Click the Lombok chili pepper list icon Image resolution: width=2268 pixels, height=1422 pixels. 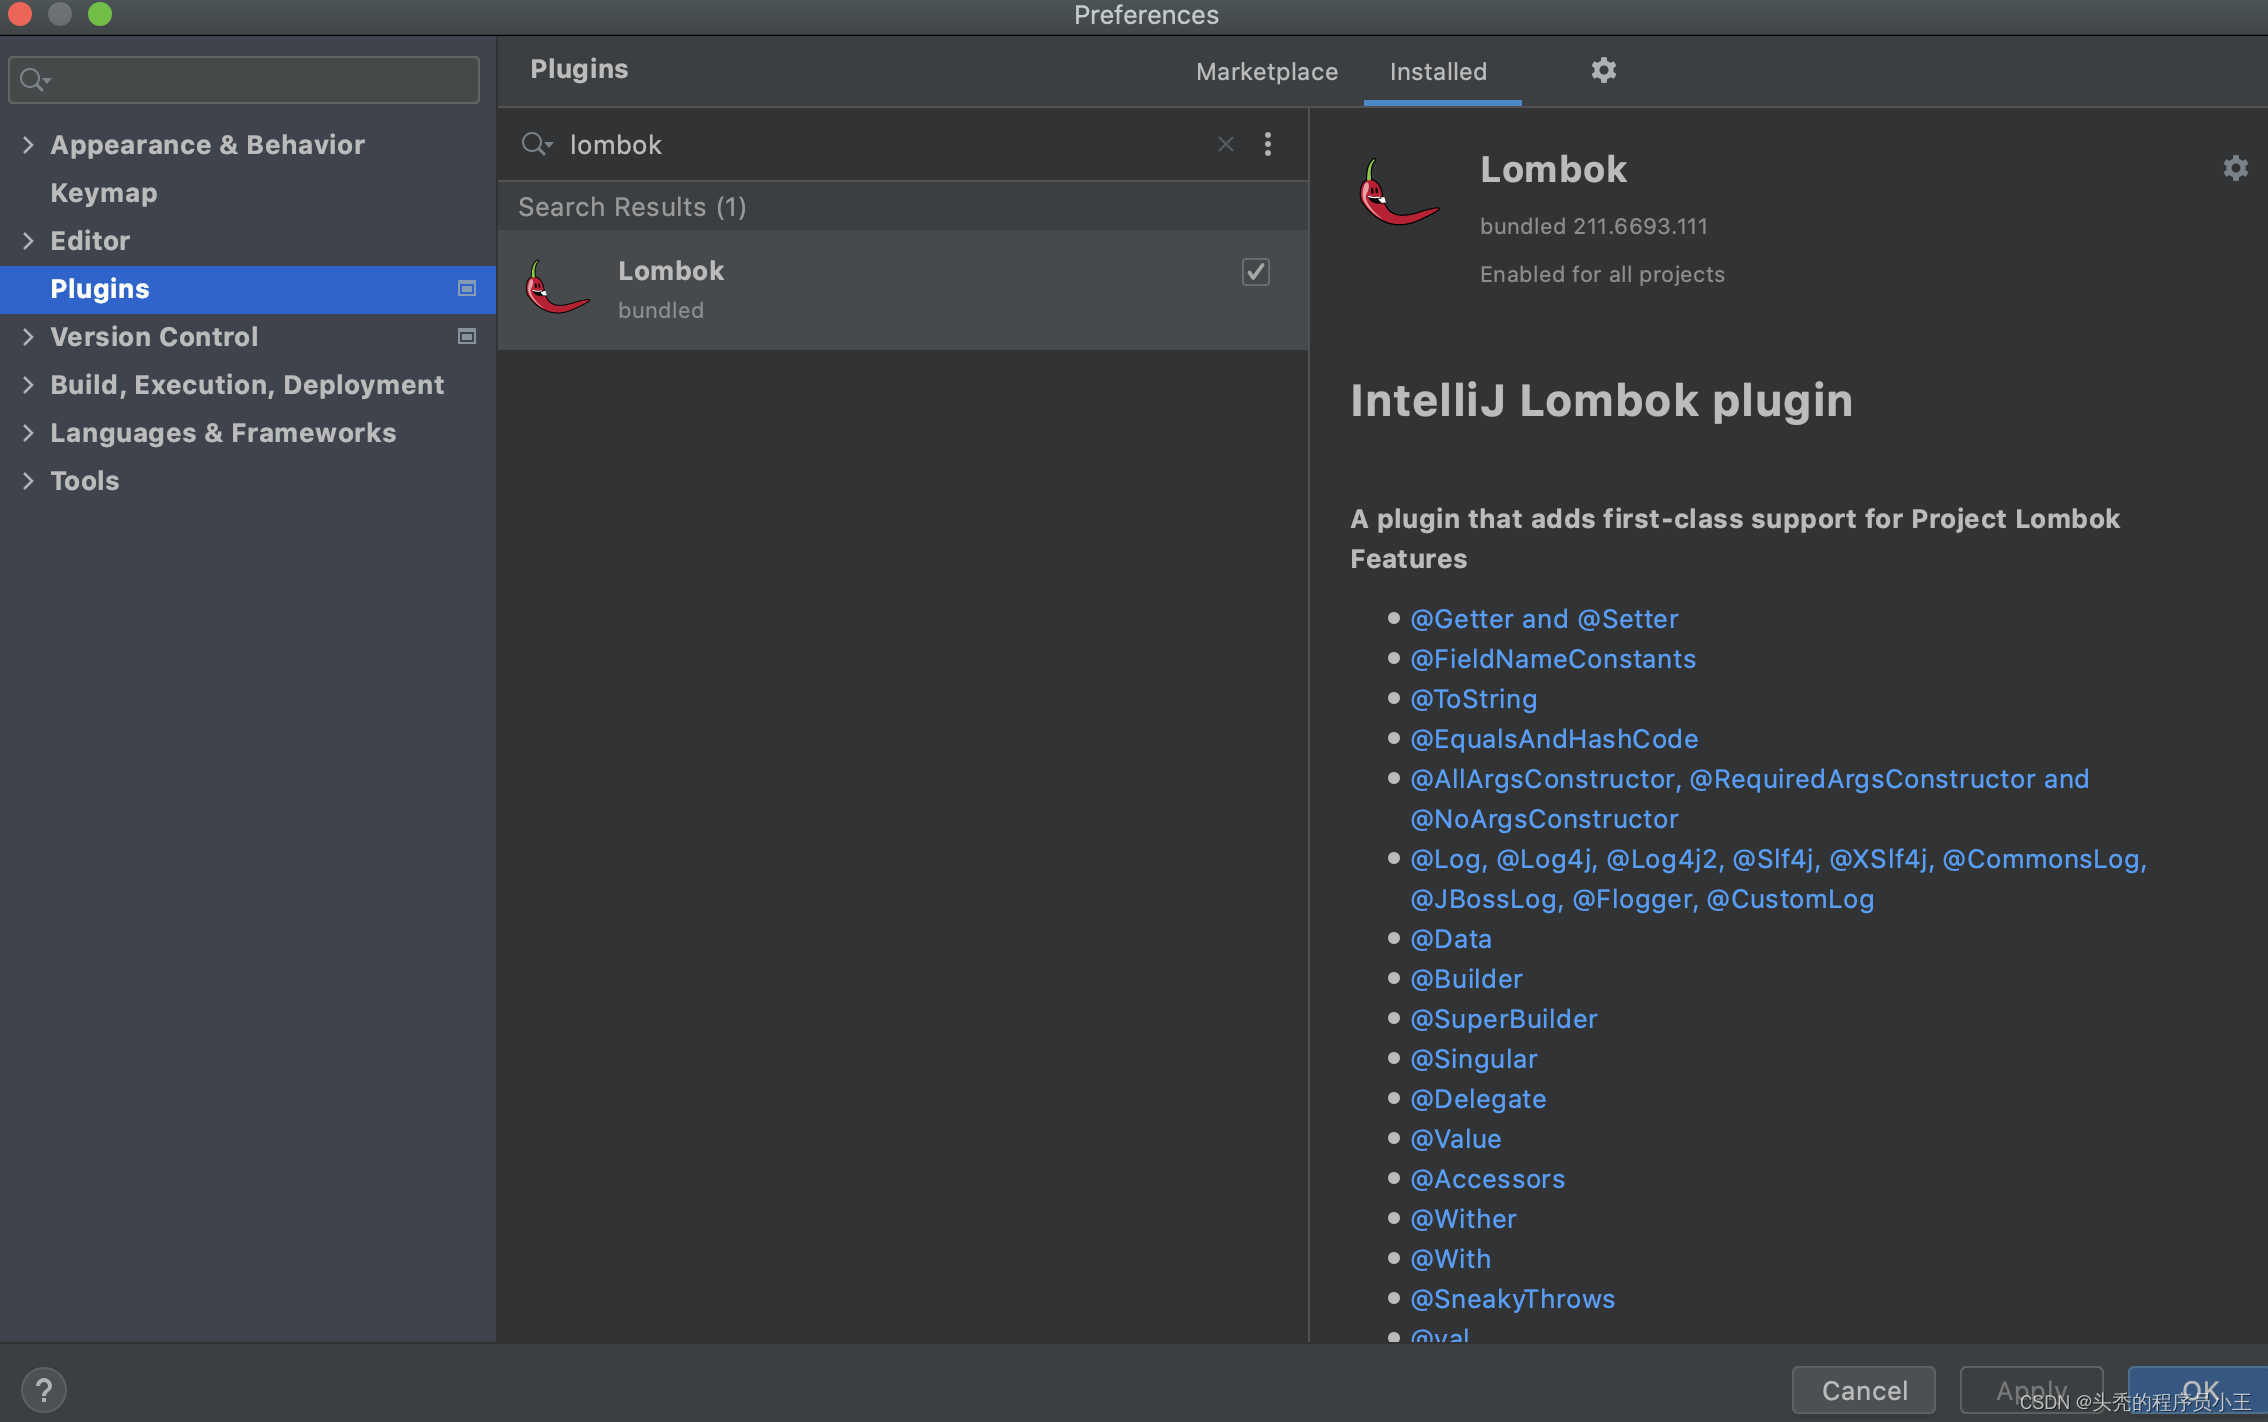(557, 289)
